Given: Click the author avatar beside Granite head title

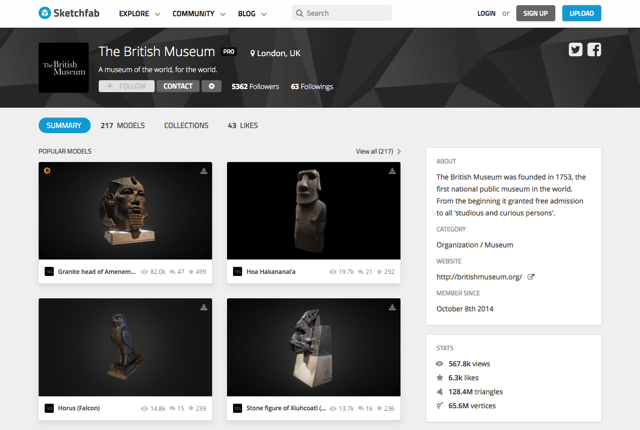Looking at the screenshot, I should pyautogui.click(x=49, y=271).
